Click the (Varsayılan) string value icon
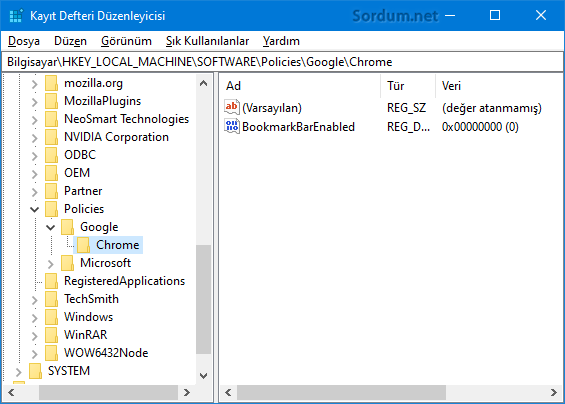 click(232, 107)
